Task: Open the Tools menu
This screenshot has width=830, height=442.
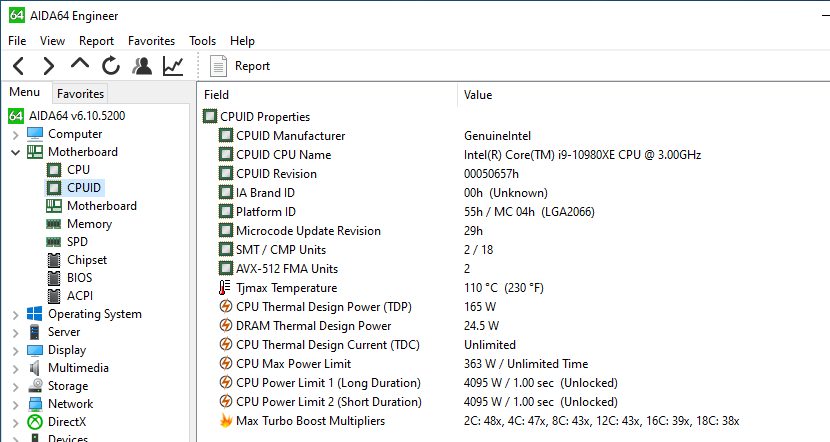Action: tap(202, 41)
